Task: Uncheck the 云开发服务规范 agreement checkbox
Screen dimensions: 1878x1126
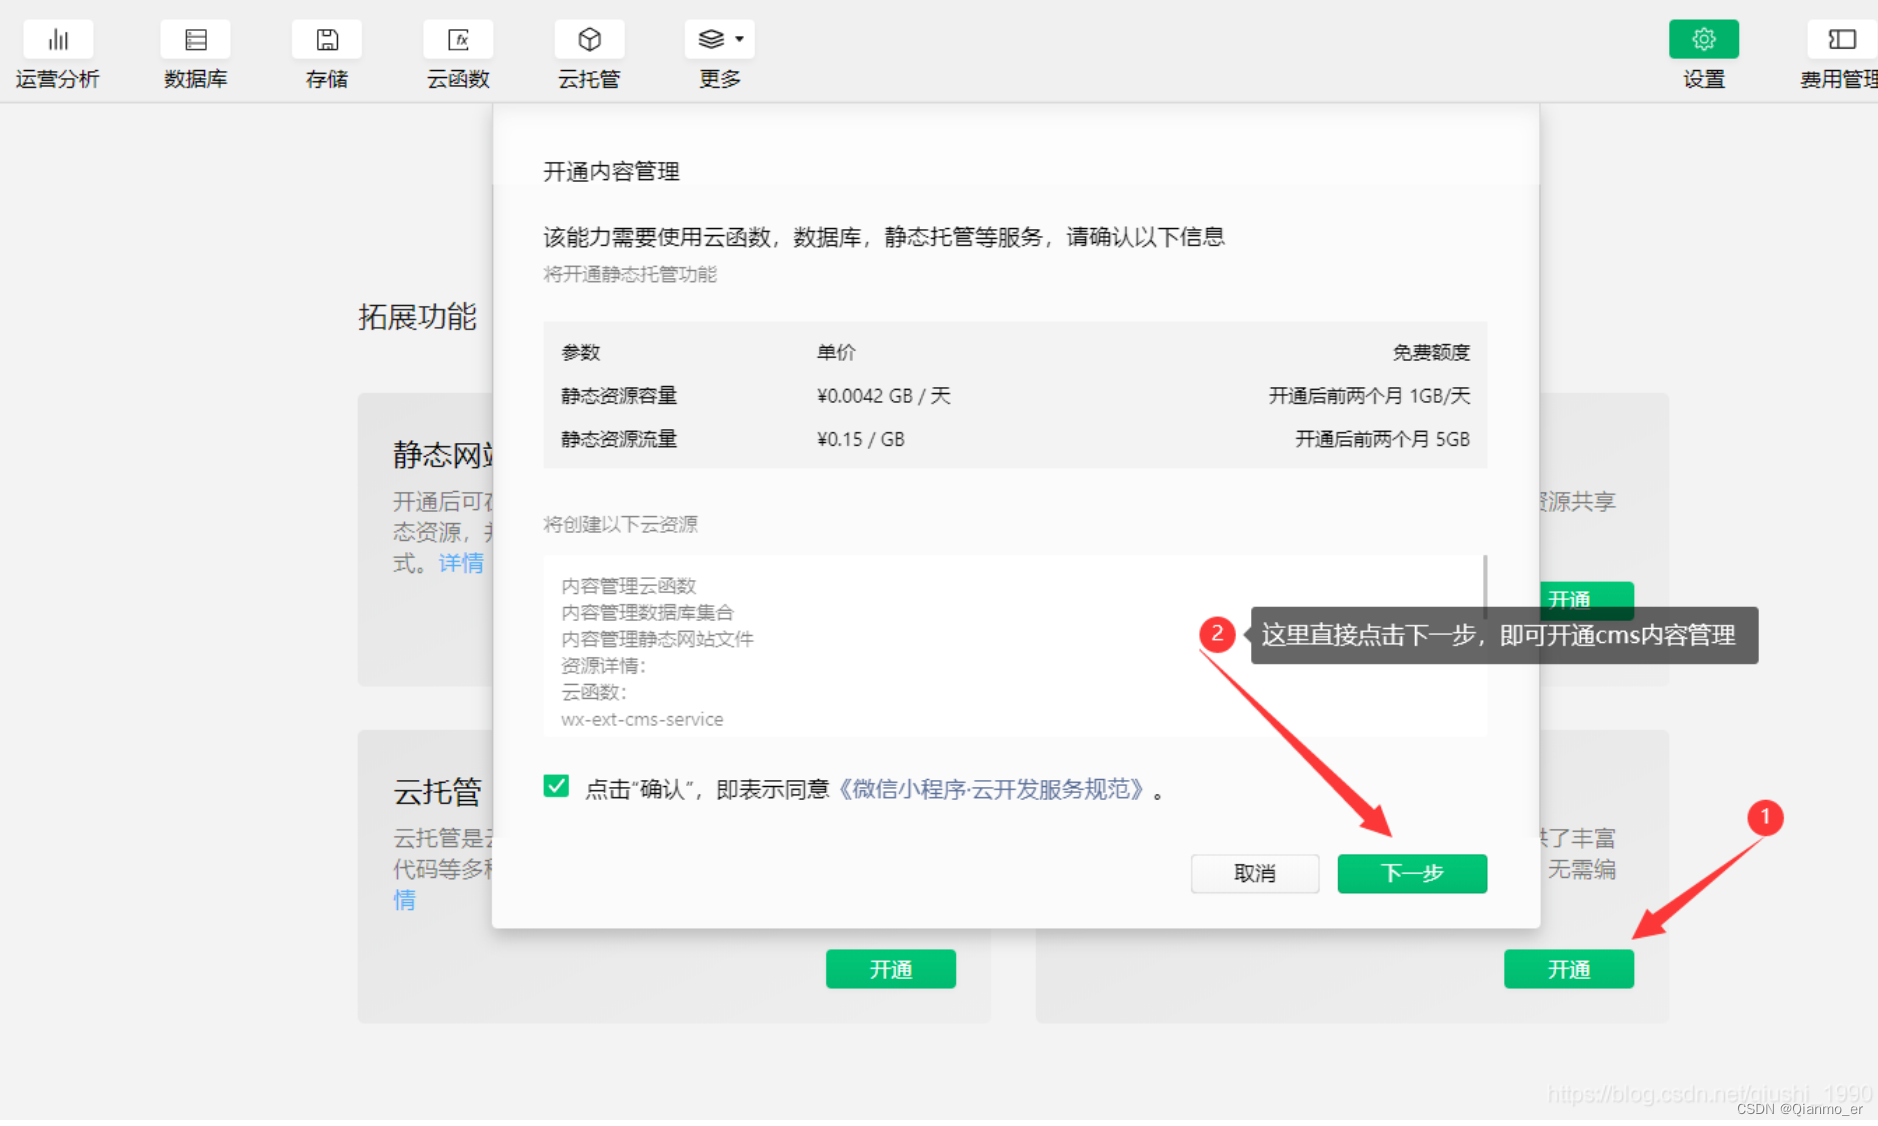Action: pyautogui.click(x=556, y=787)
